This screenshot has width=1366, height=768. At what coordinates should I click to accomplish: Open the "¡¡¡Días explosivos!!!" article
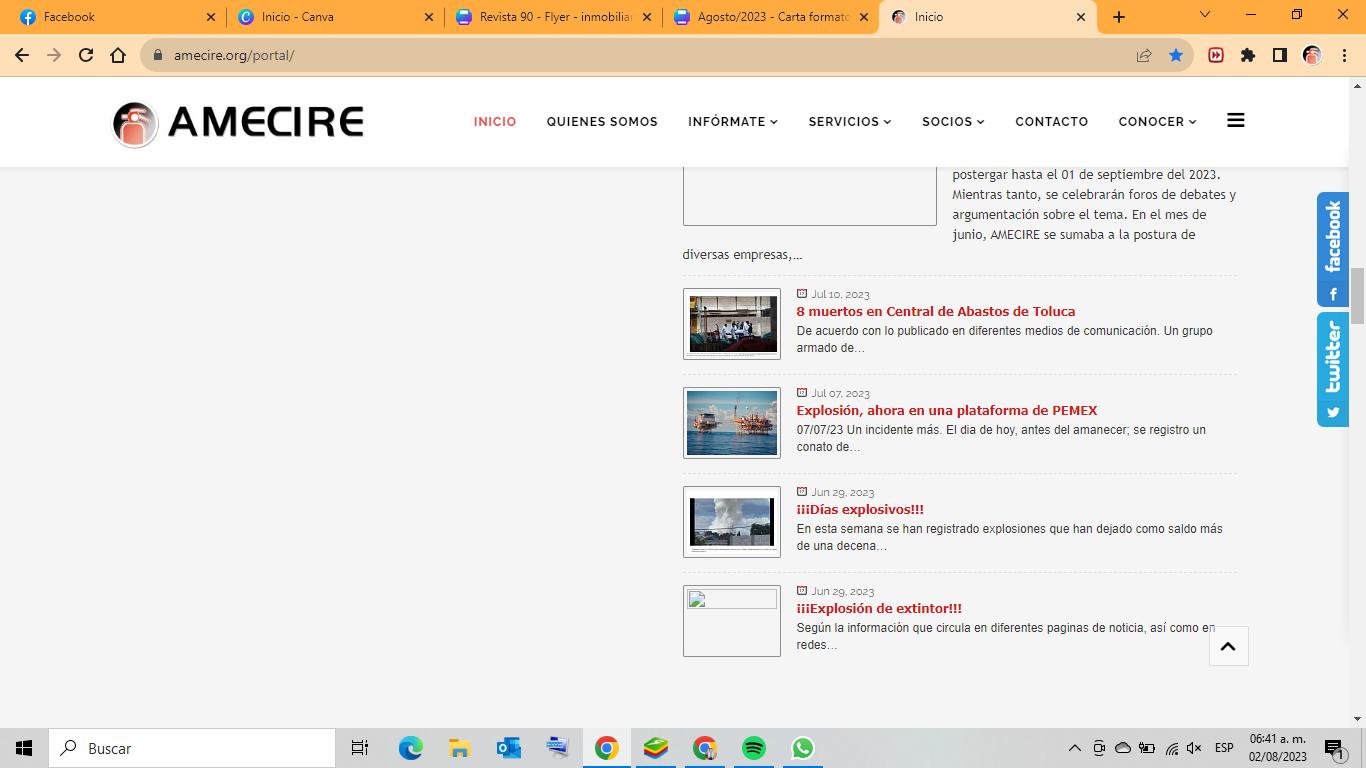pos(860,509)
